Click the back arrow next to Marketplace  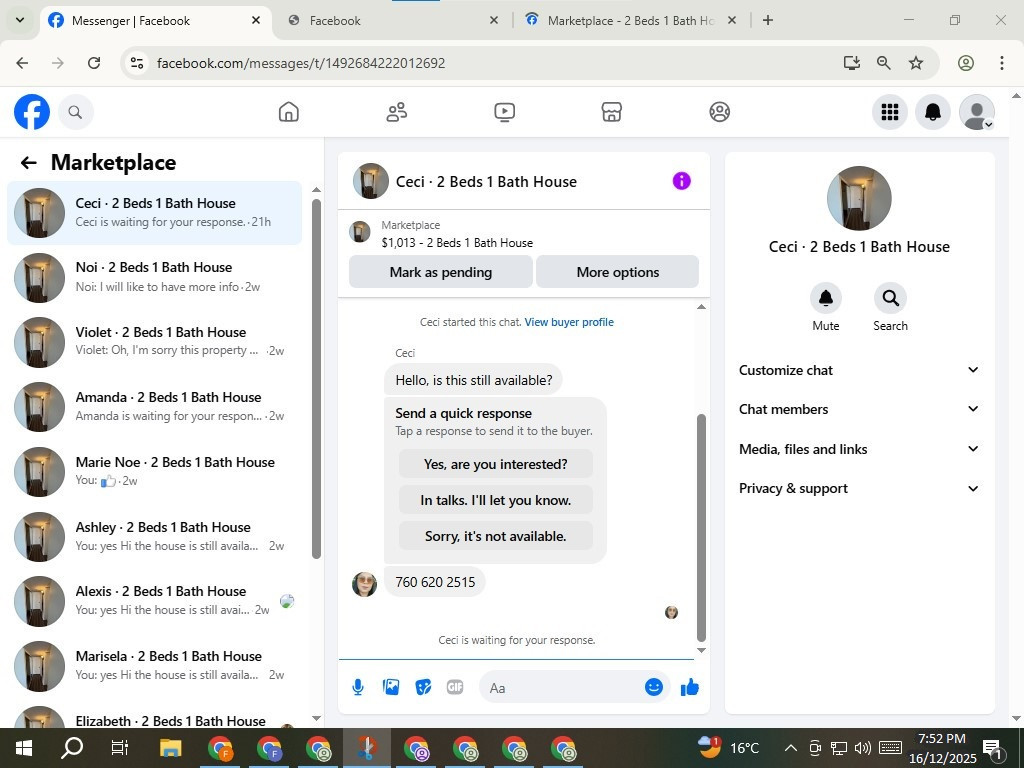tap(28, 163)
